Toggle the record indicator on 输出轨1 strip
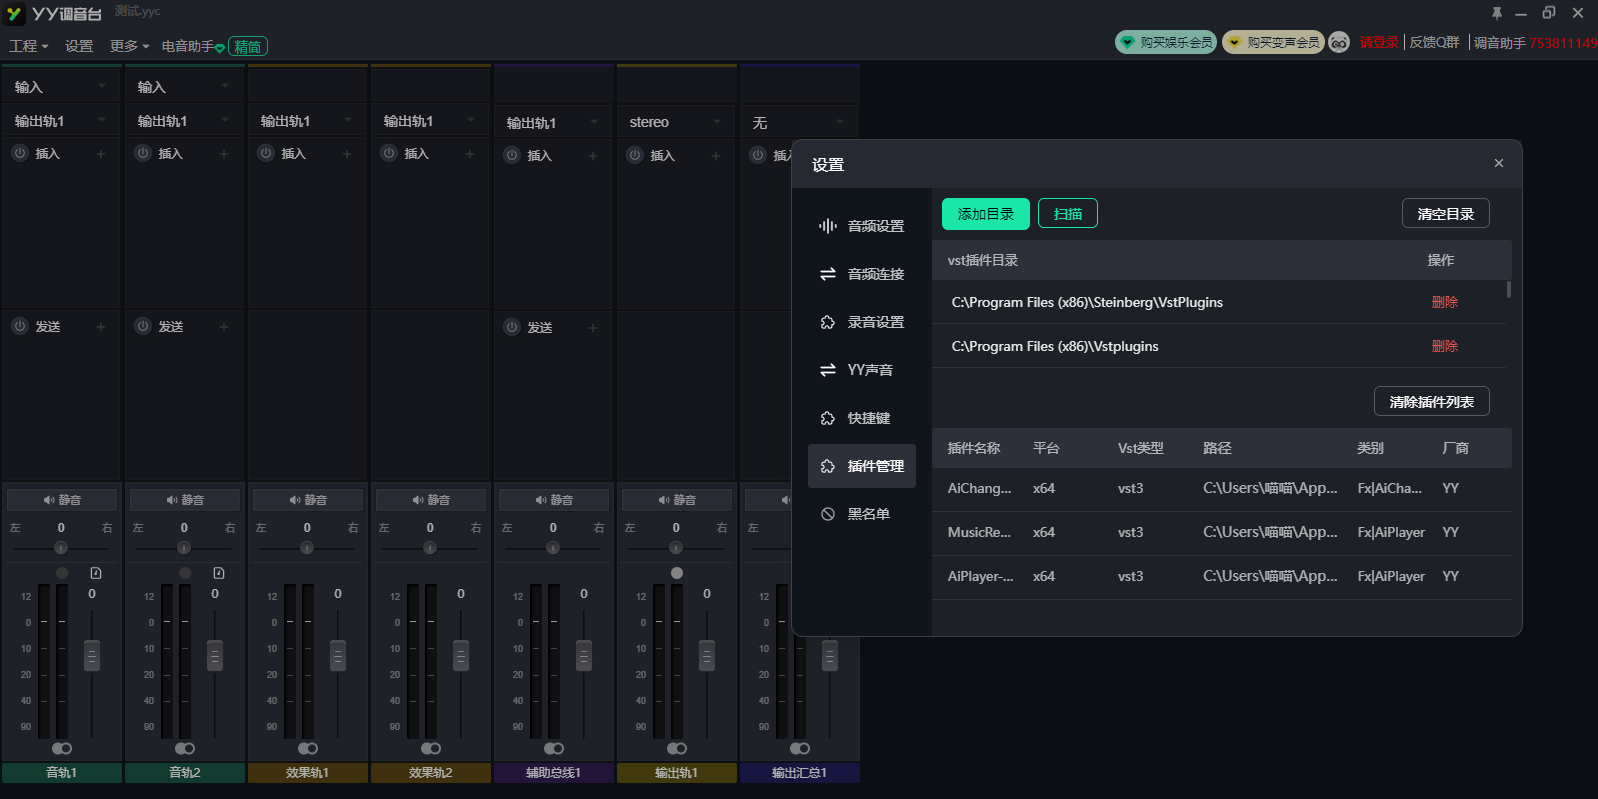This screenshot has width=1598, height=799. (677, 573)
